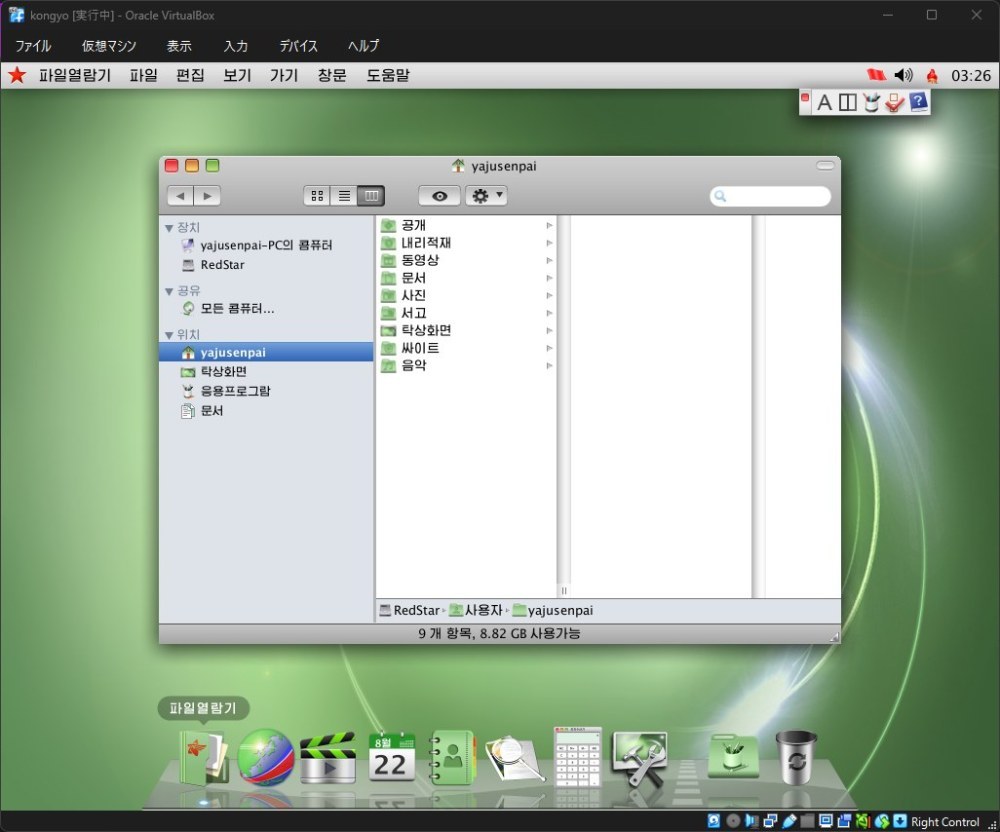Click the red flag tray icon

pyautogui.click(x=877, y=75)
